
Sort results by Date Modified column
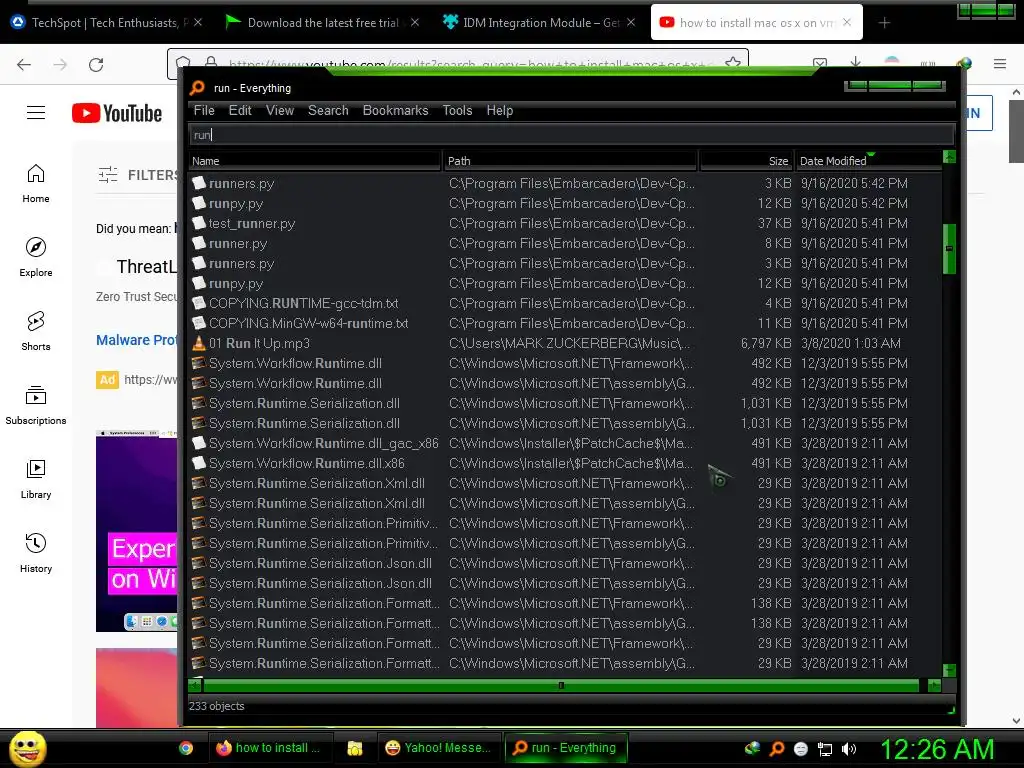pyautogui.click(x=868, y=161)
